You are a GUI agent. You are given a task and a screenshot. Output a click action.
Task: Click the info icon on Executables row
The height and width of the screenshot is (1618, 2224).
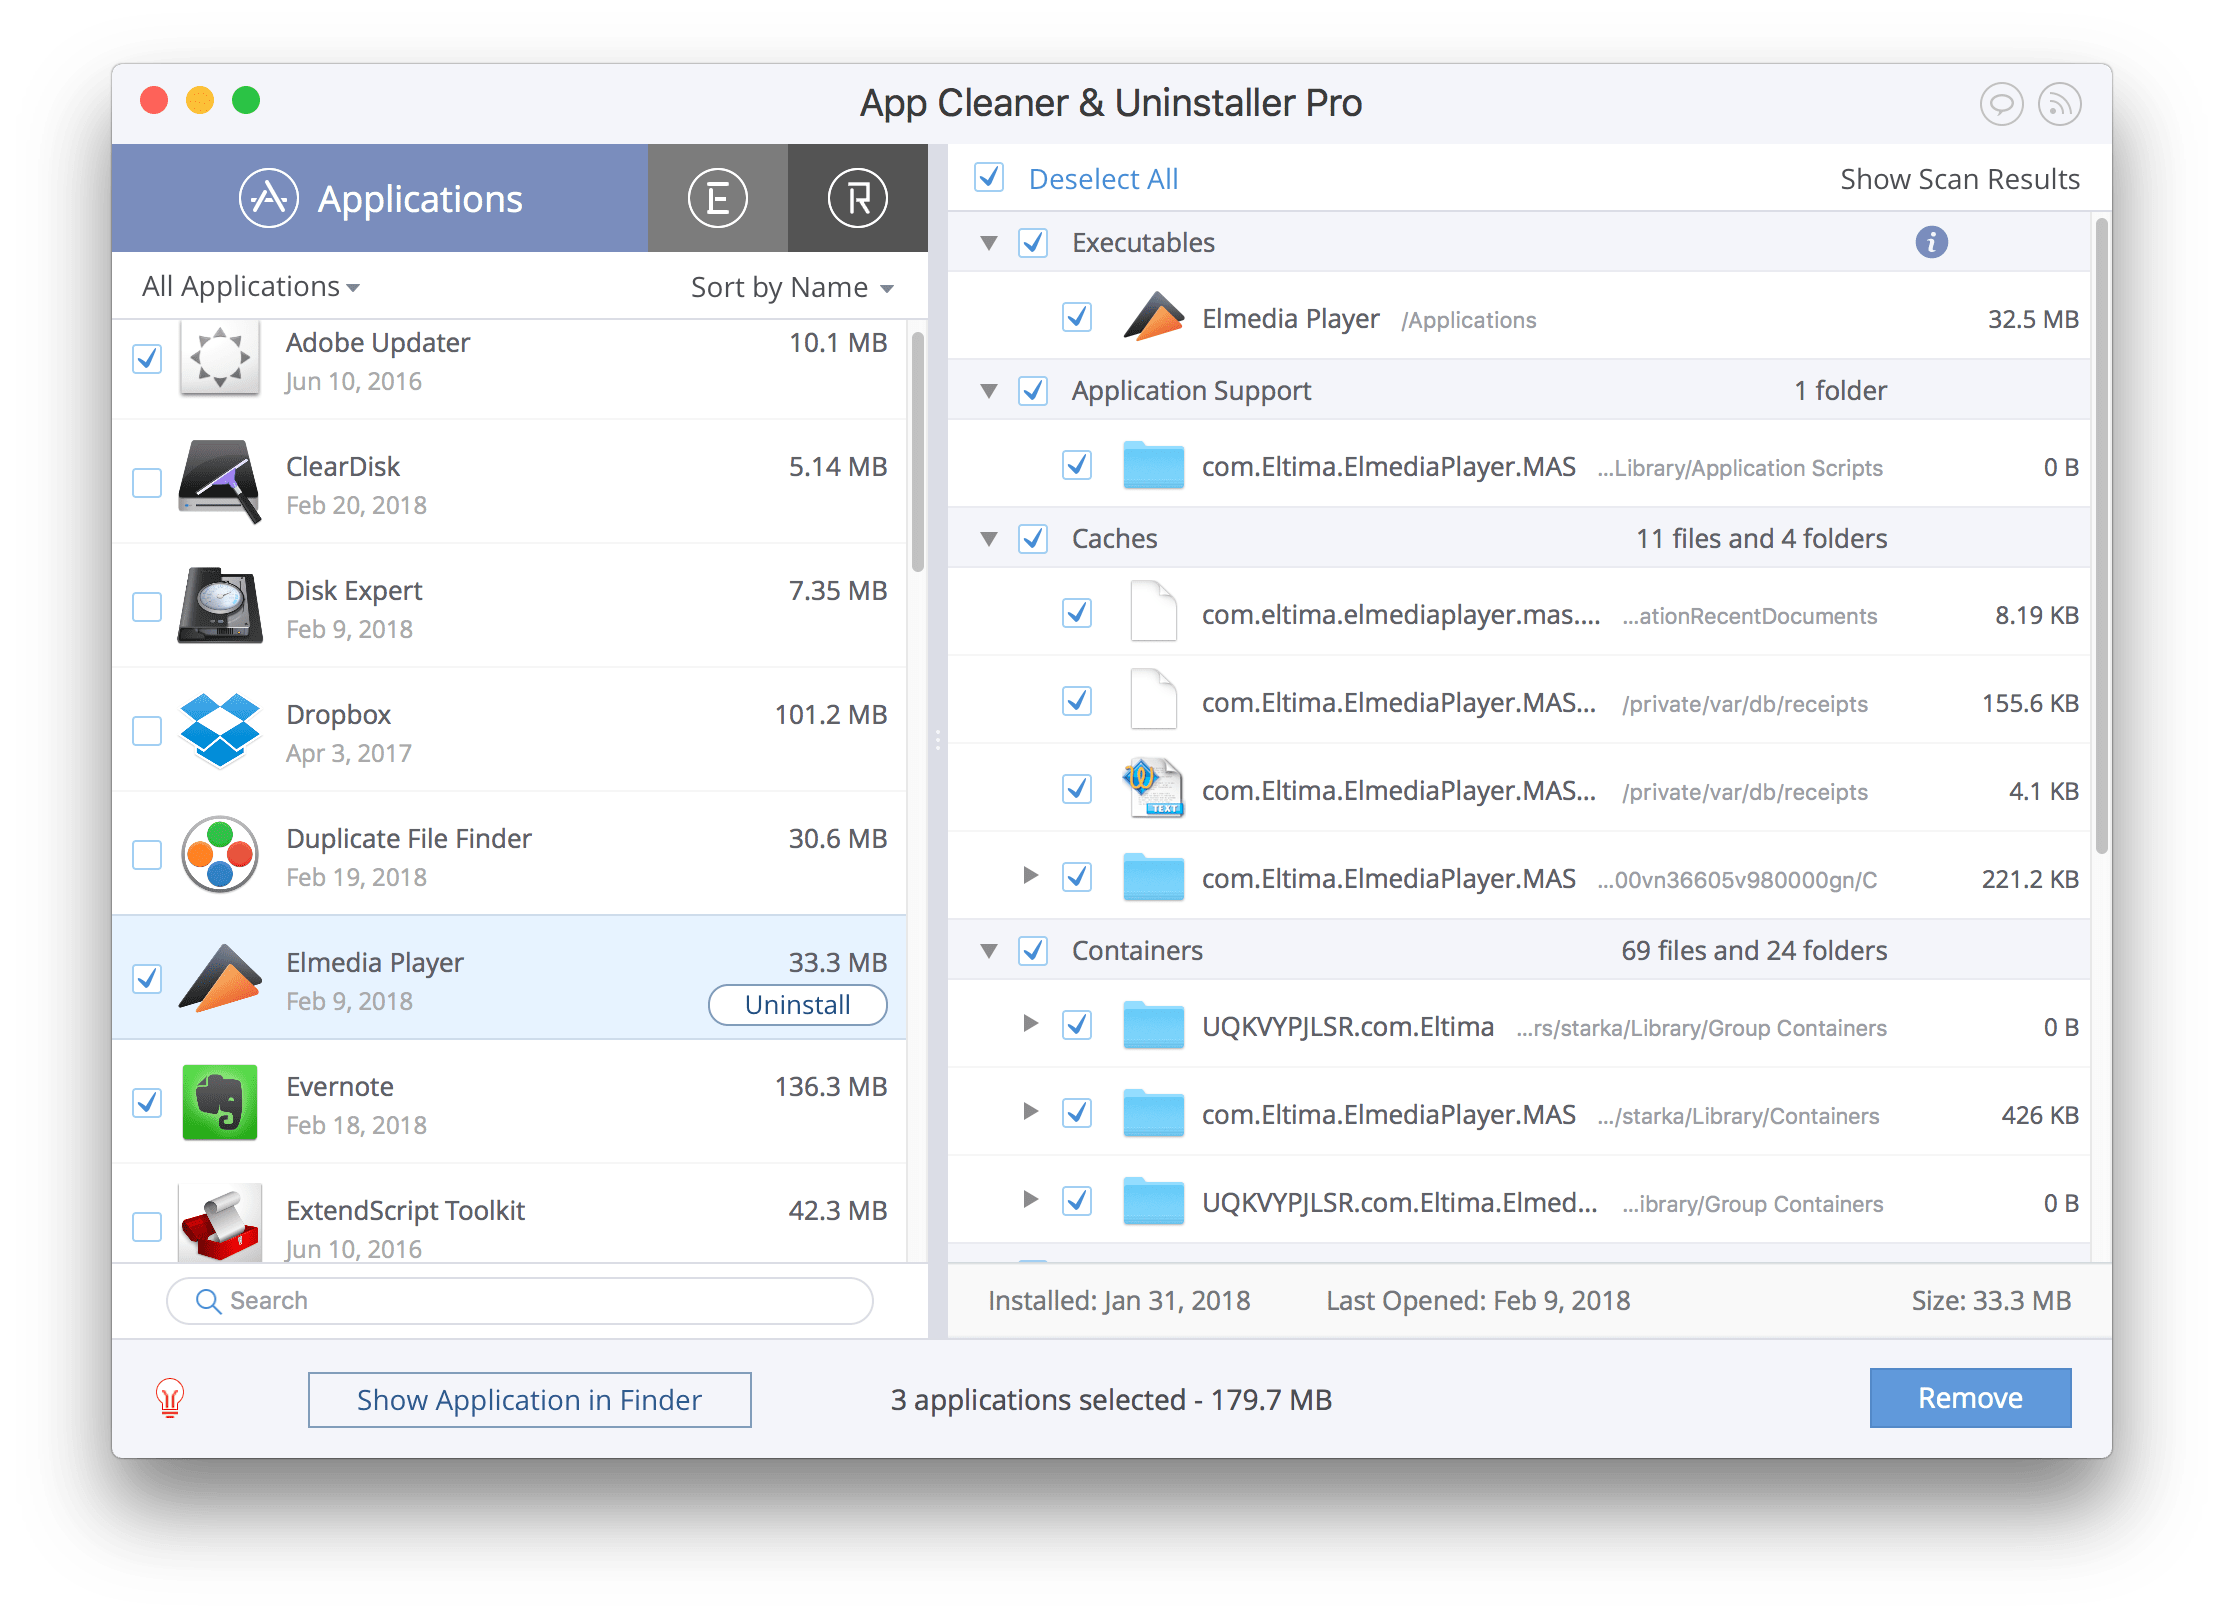[x=1931, y=241]
